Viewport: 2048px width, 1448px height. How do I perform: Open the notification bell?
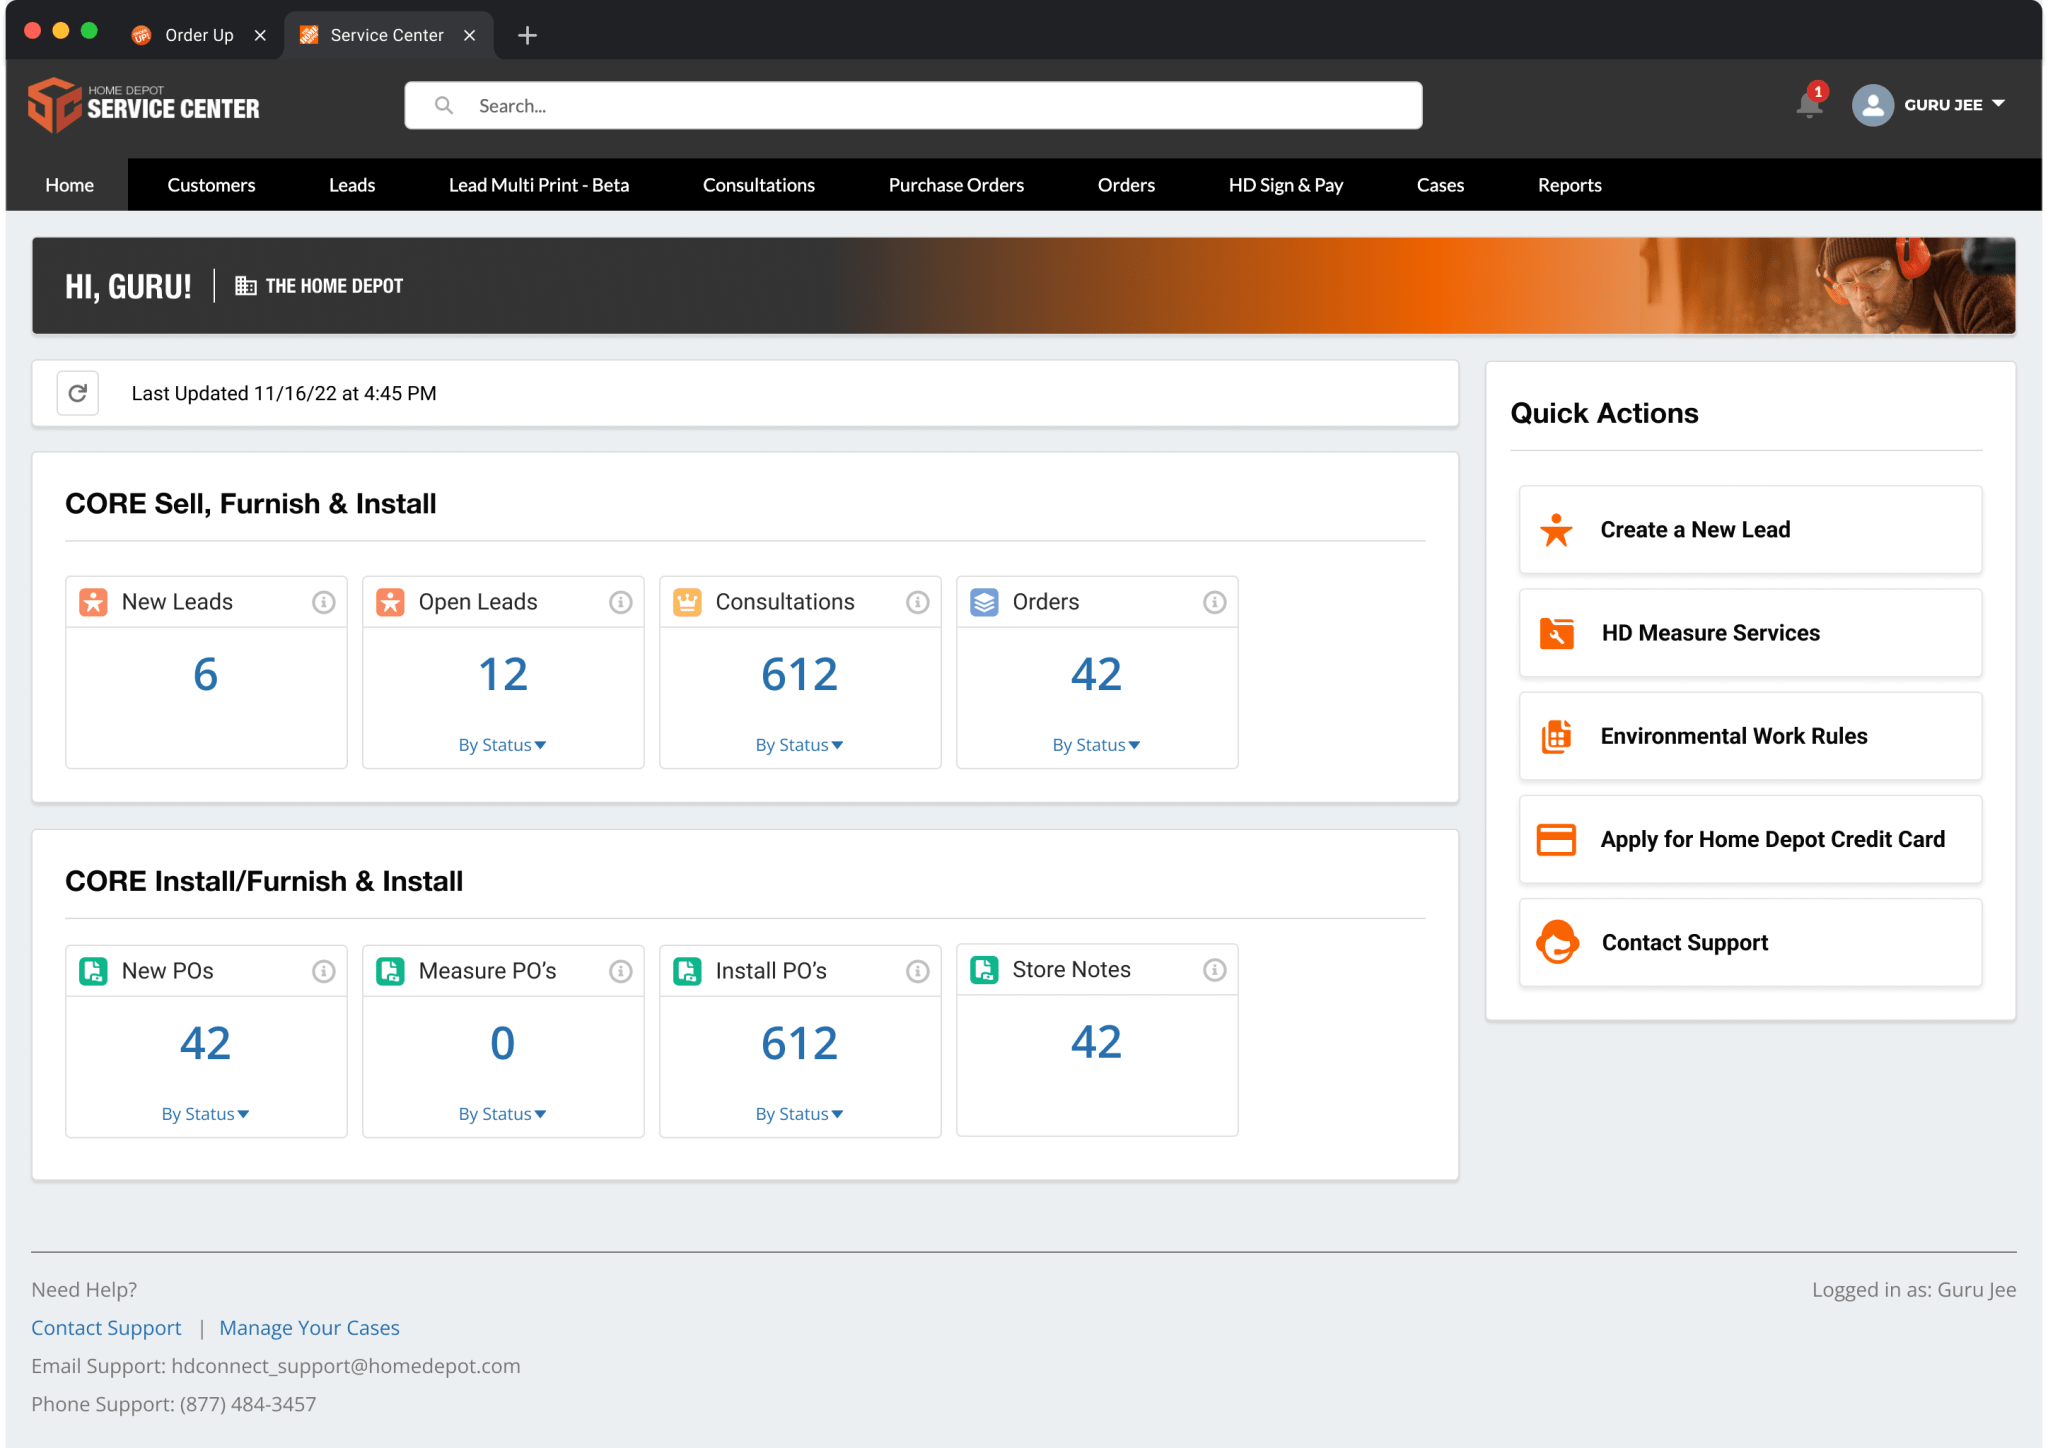point(1809,104)
